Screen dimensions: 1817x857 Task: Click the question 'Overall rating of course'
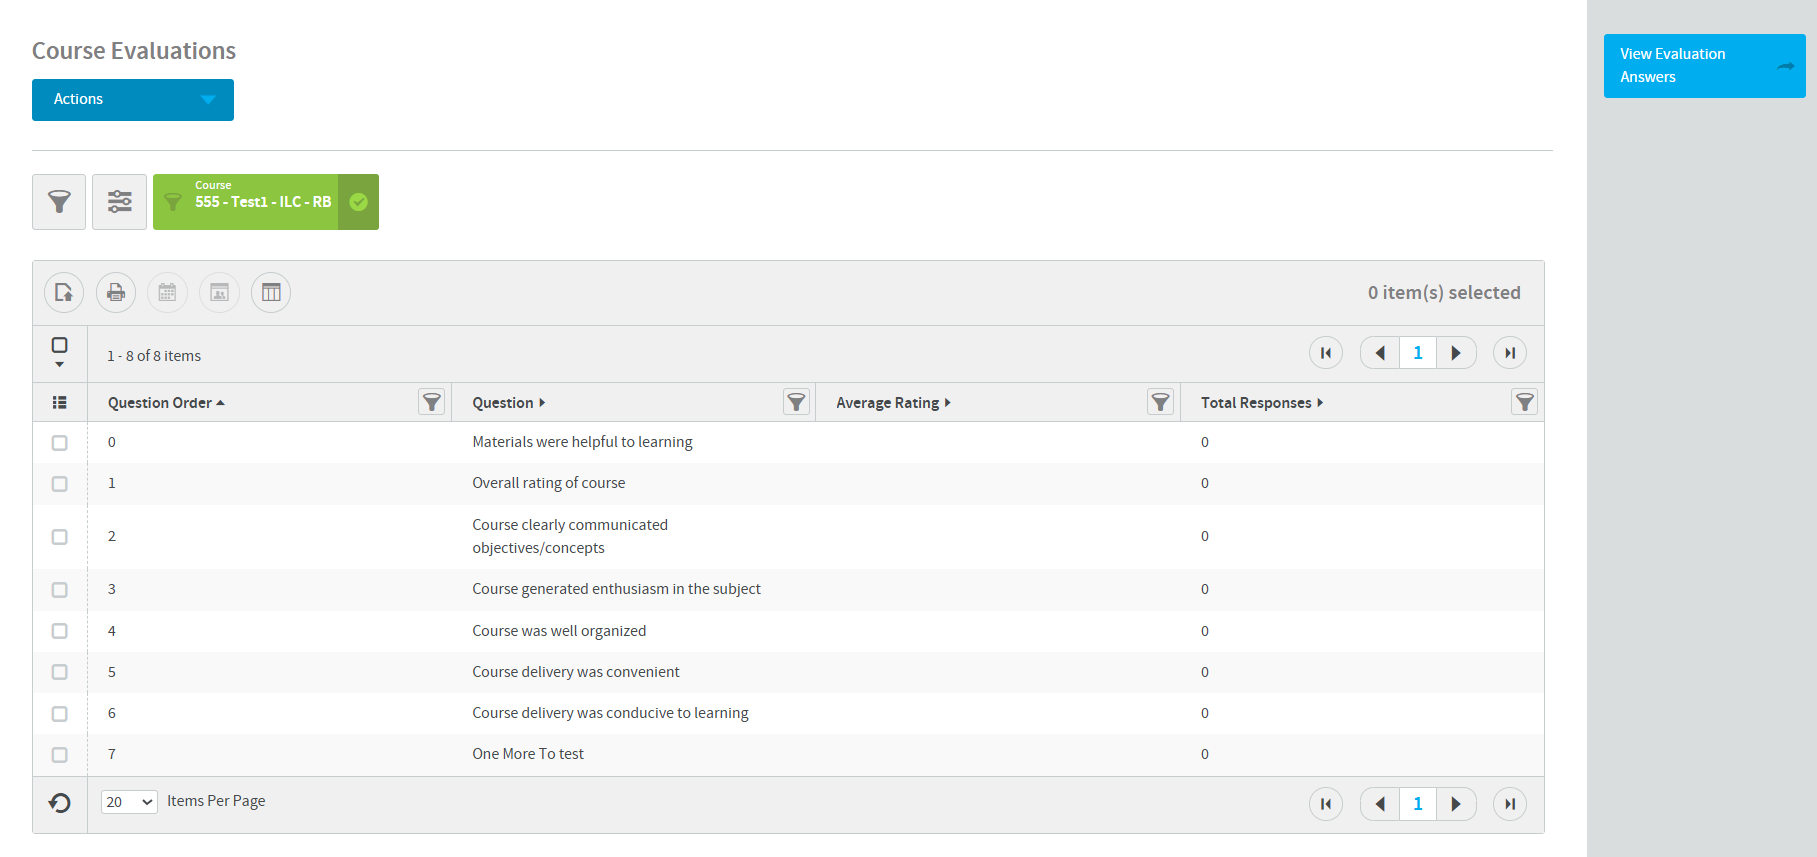coord(548,483)
